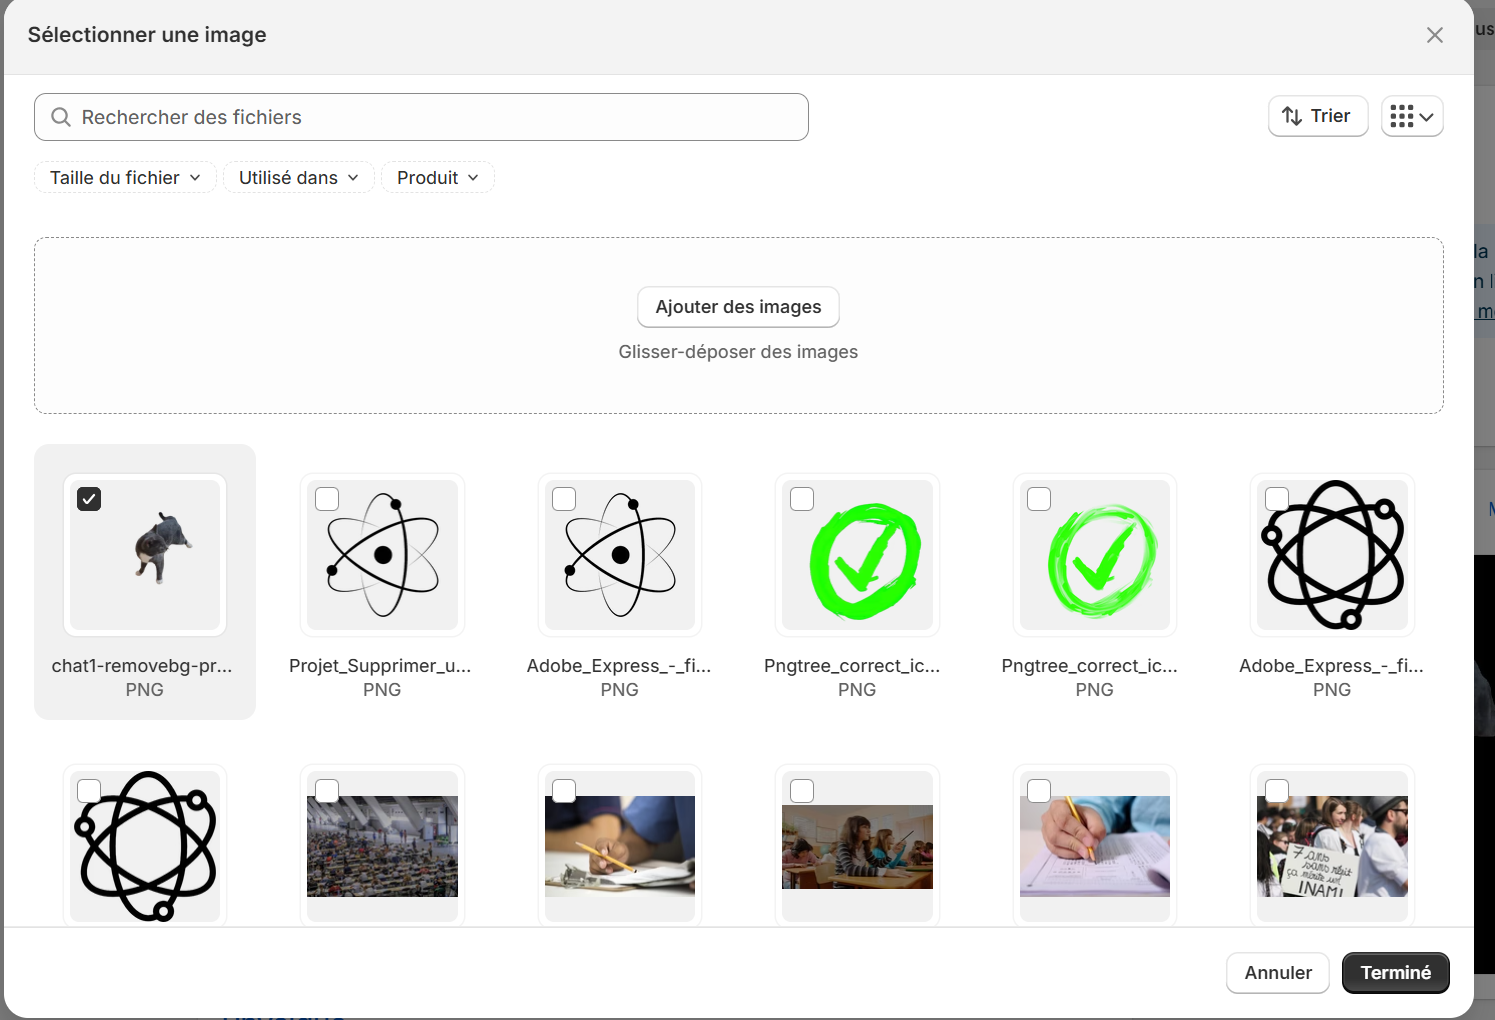Screen dimensions: 1495x1020
Task: Select the bold green checkmark thumbnail
Action: click(x=857, y=555)
